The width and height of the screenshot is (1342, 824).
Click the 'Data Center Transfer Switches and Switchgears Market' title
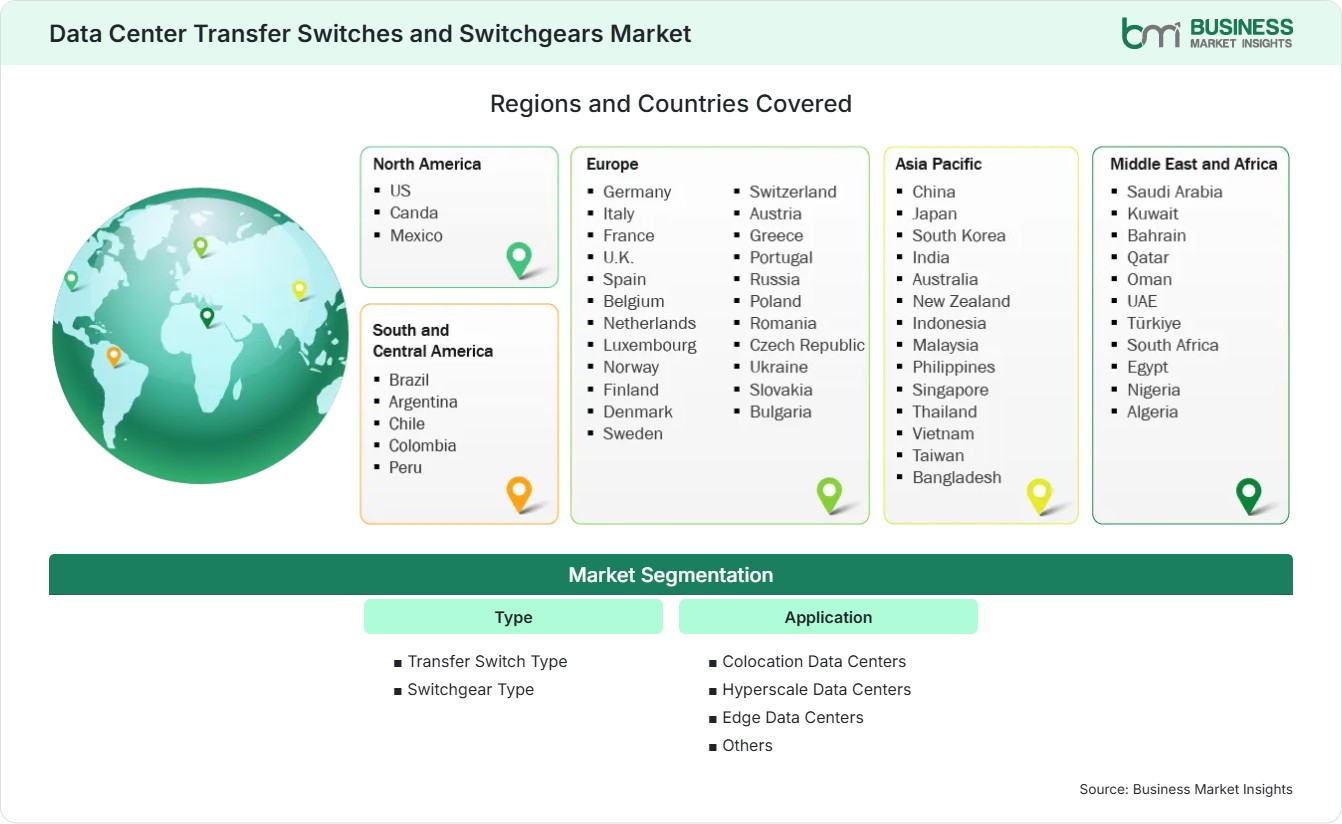370,33
